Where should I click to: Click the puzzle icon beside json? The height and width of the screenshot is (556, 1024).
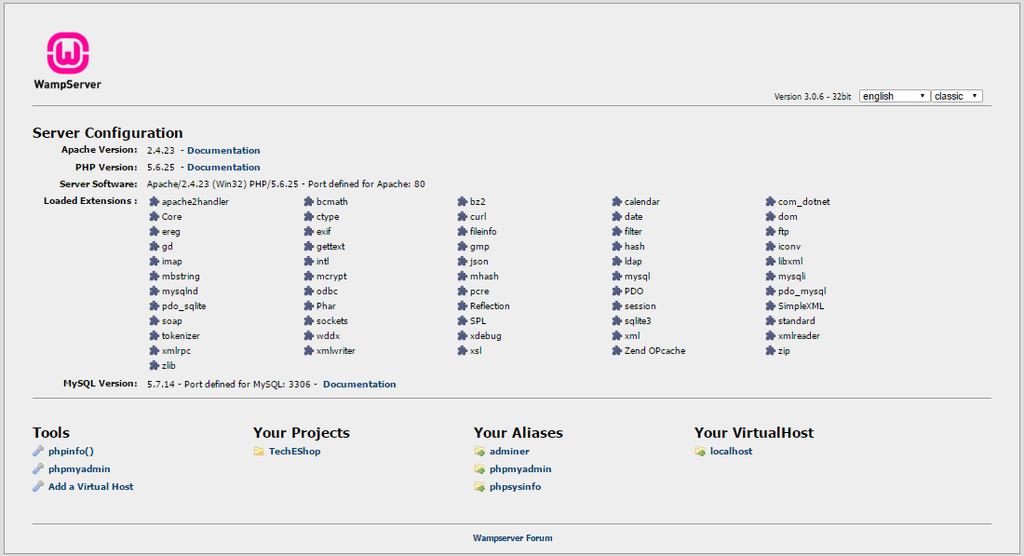462,261
